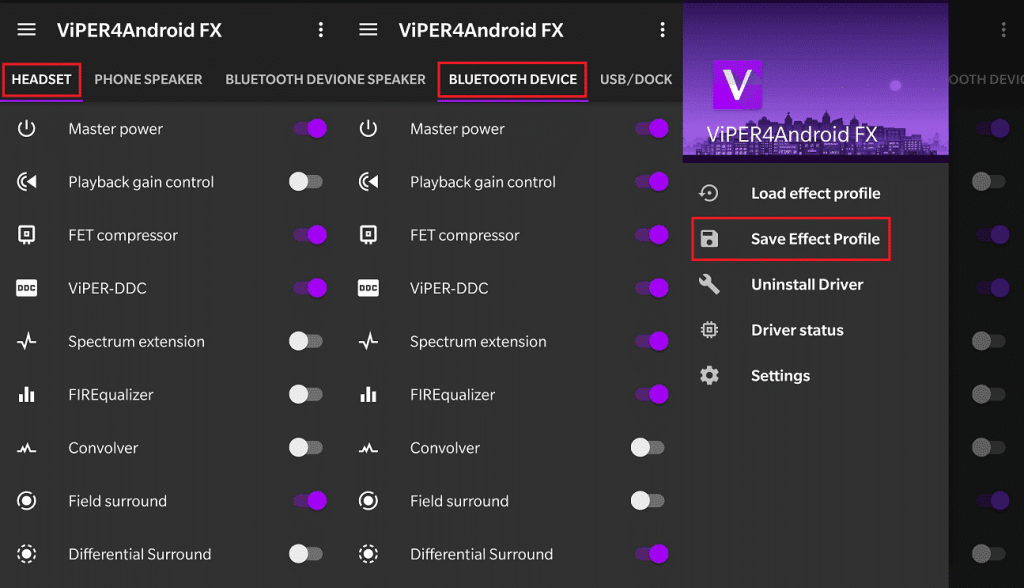This screenshot has width=1024, height=588.
Task: Turn on Spectrum extension in the Headset panel
Action: pyautogui.click(x=306, y=342)
